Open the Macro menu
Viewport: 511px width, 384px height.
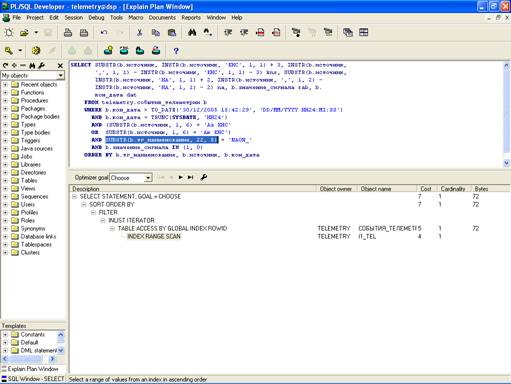coord(136,18)
